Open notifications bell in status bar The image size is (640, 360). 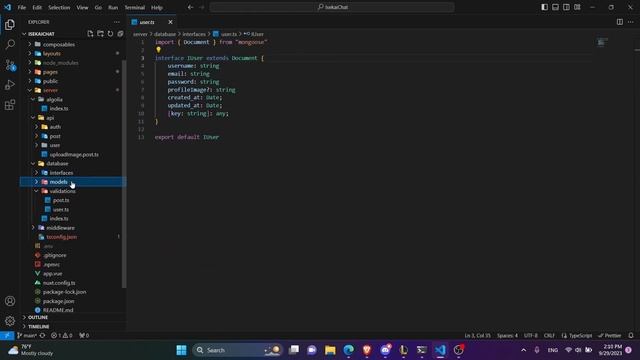coord(631,336)
